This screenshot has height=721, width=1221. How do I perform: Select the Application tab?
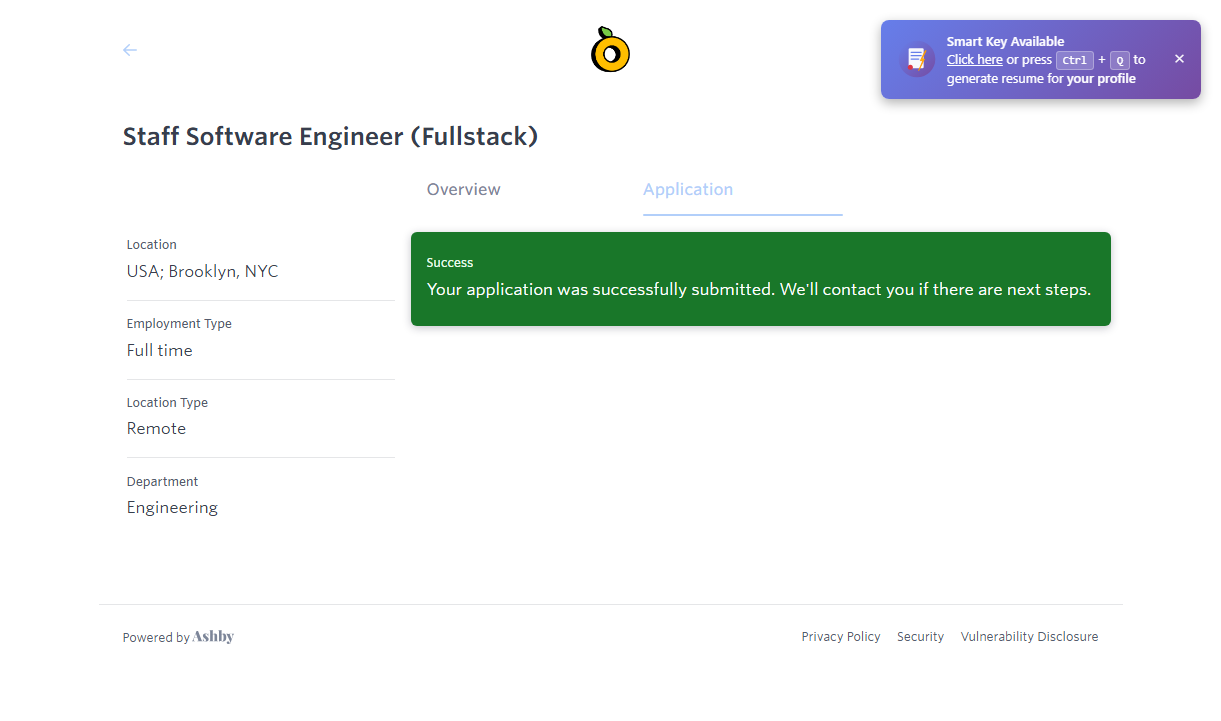pos(688,190)
